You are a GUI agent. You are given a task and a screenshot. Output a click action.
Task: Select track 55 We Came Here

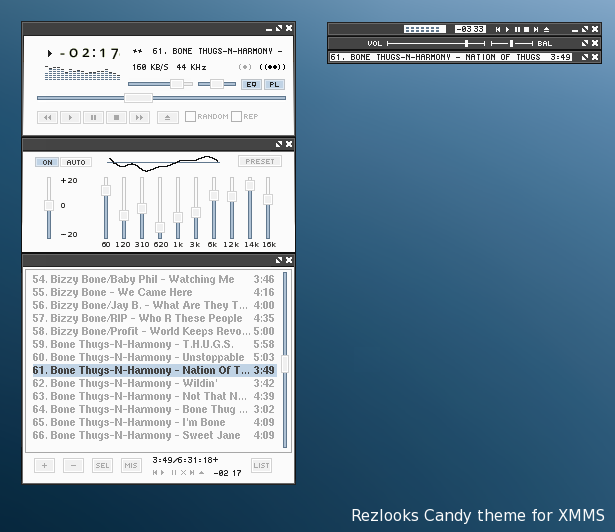click(x=154, y=292)
